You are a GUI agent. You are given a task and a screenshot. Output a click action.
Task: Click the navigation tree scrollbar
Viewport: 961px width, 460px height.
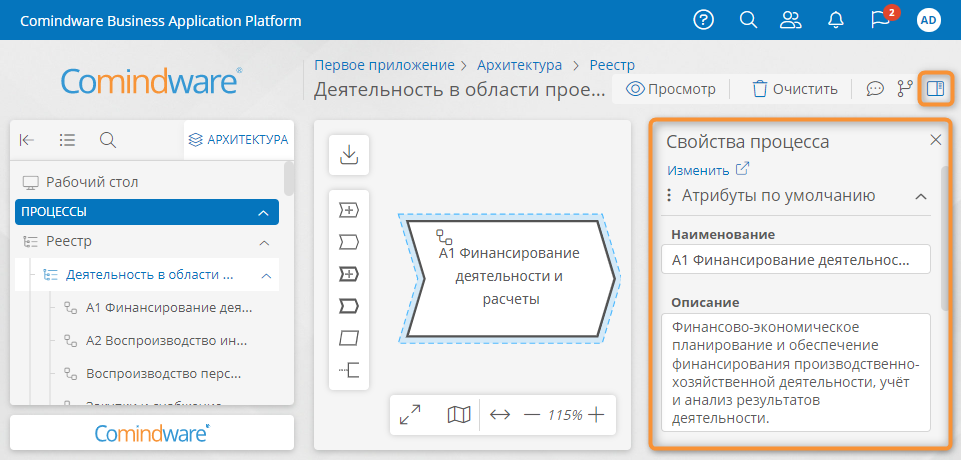pos(289,179)
